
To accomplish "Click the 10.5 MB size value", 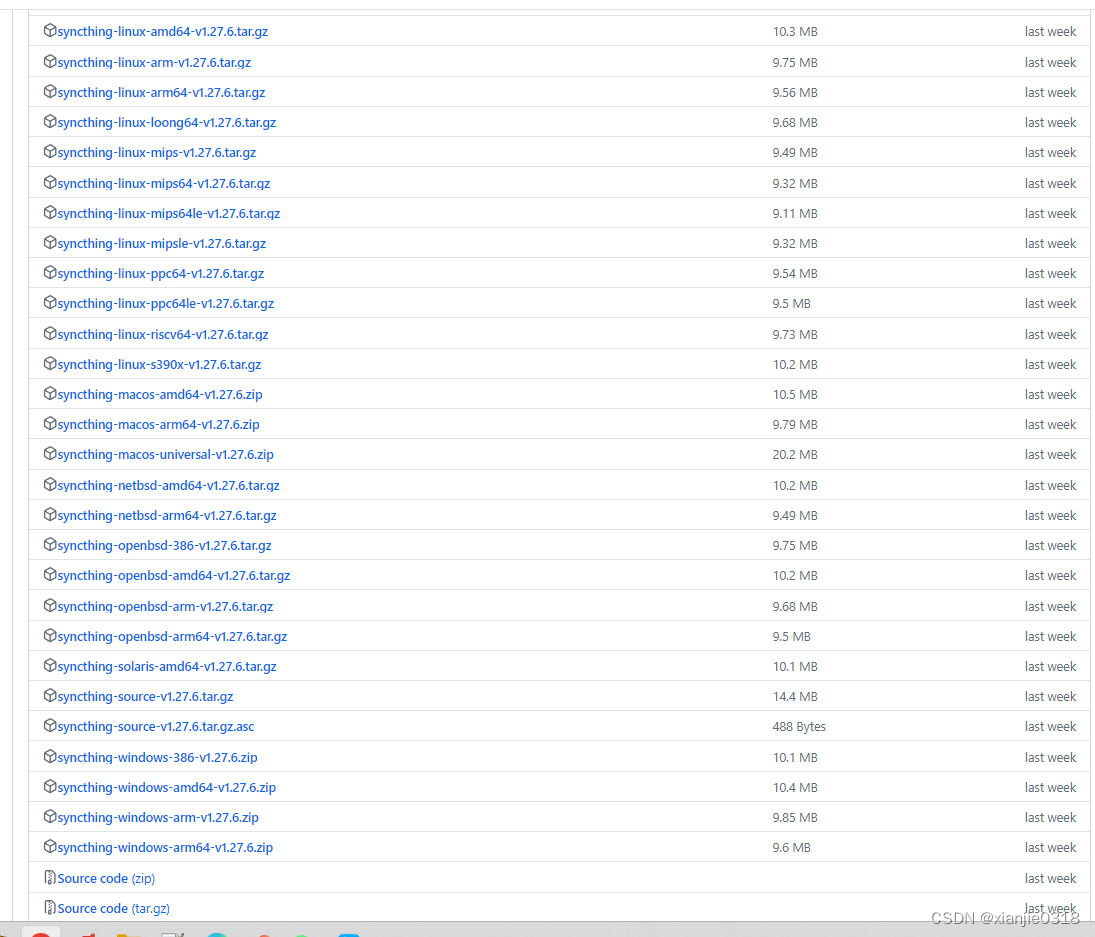I will coord(795,394).
